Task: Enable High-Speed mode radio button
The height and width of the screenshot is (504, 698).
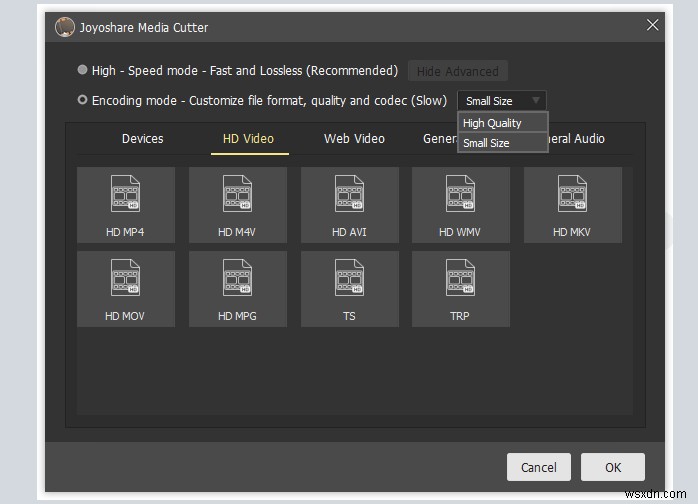Action: (82, 70)
